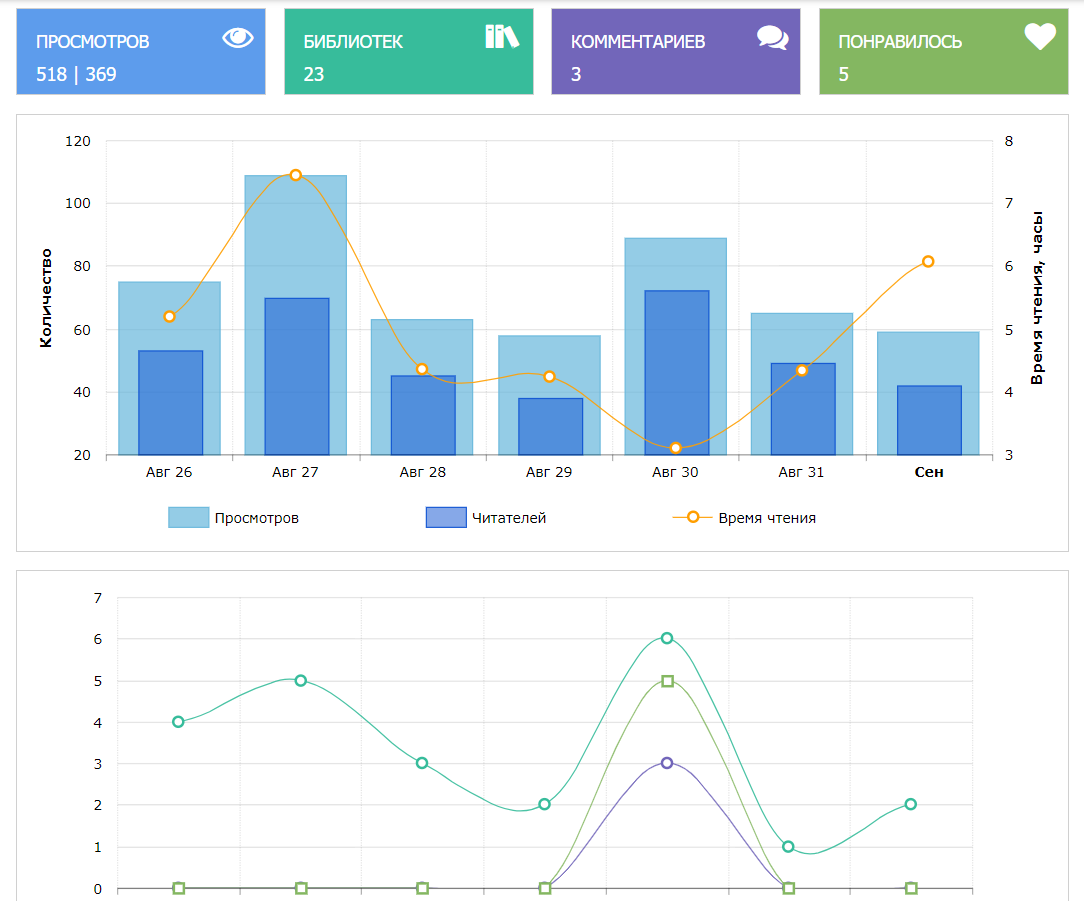1084x901 pixels.
Task: Click the dark Читателей bar for Авг 30
Action: pos(677,372)
